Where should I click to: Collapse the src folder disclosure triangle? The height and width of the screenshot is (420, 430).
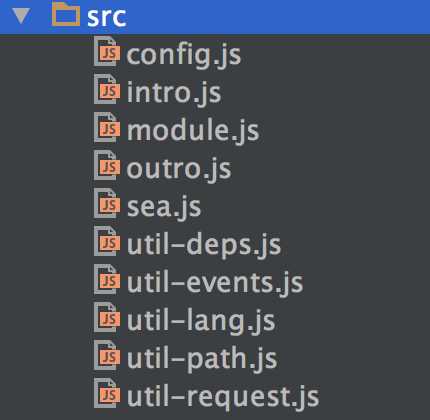pyautogui.click(x=21, y=16)
